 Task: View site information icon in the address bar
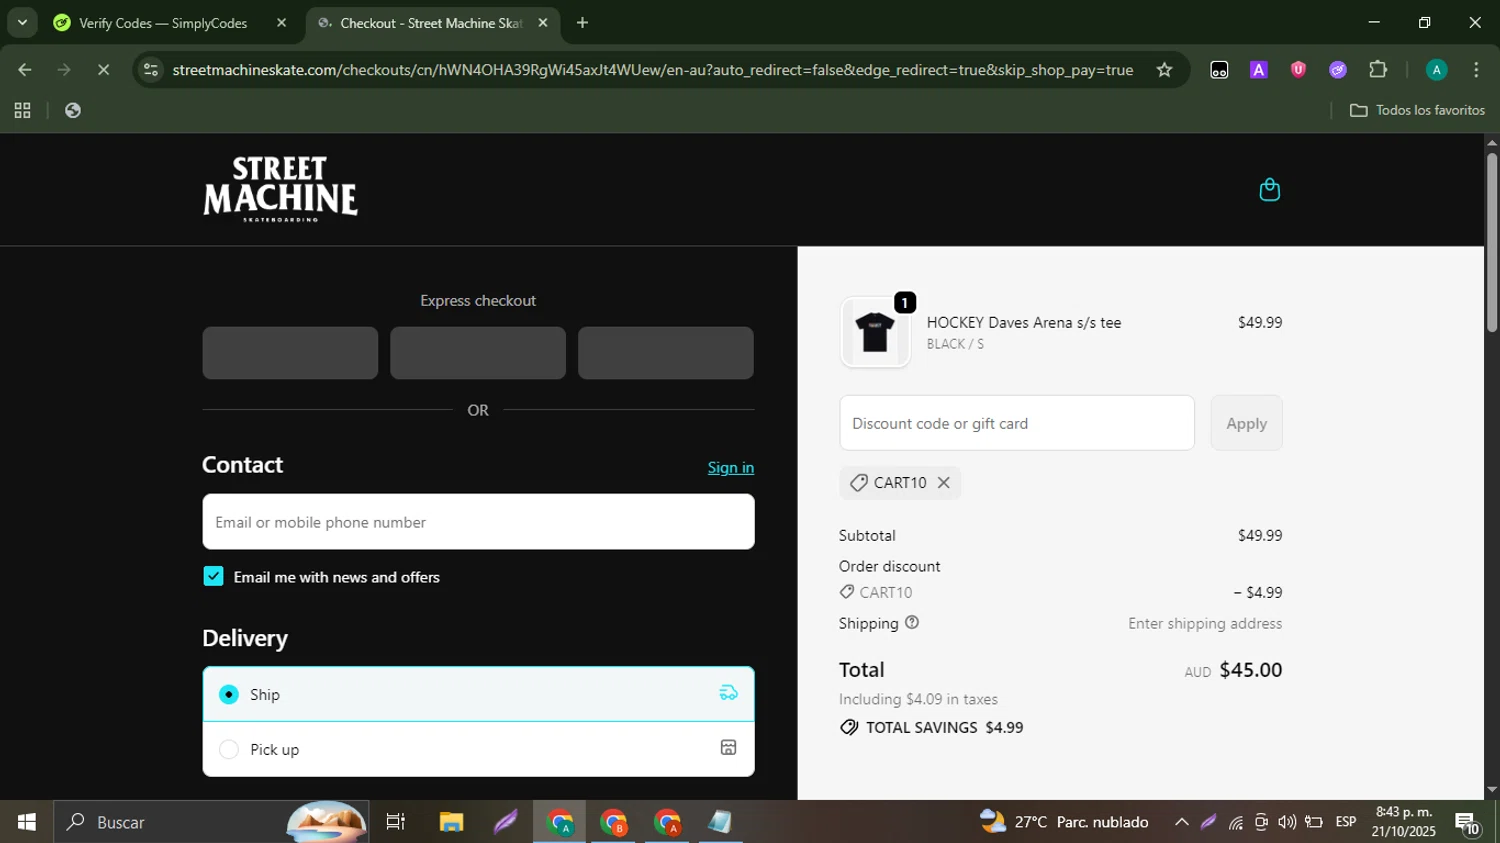(x=151, y=69)
